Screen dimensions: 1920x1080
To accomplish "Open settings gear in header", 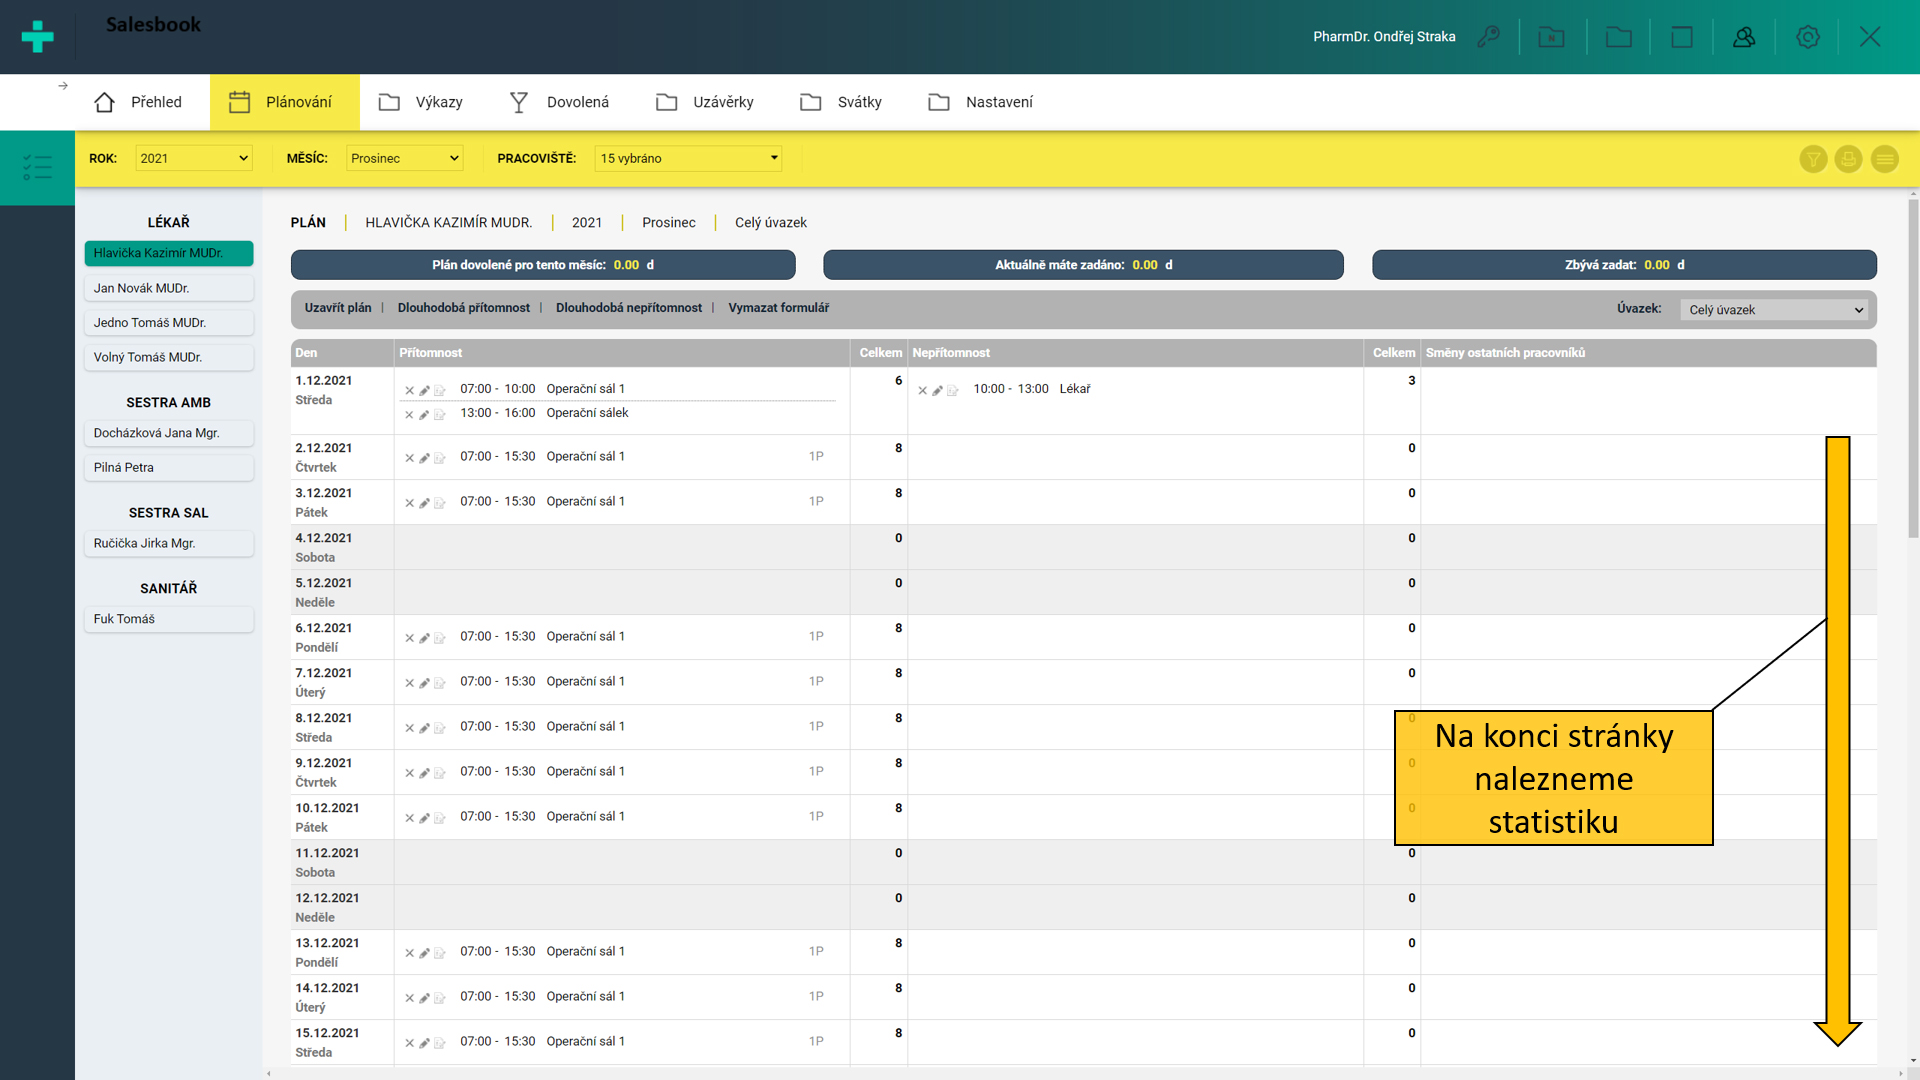I will tap(1807, 37).
